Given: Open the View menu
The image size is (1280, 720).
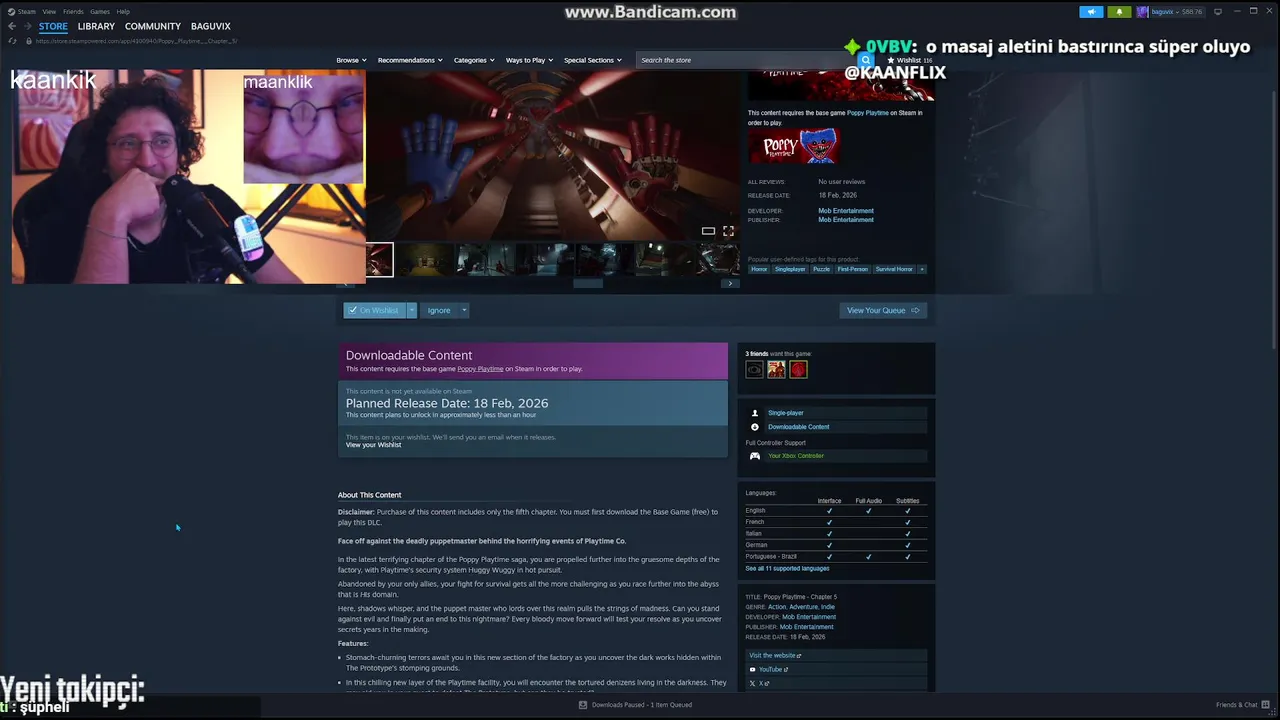Looking at the screenshot, I should [x=49, y=11].
